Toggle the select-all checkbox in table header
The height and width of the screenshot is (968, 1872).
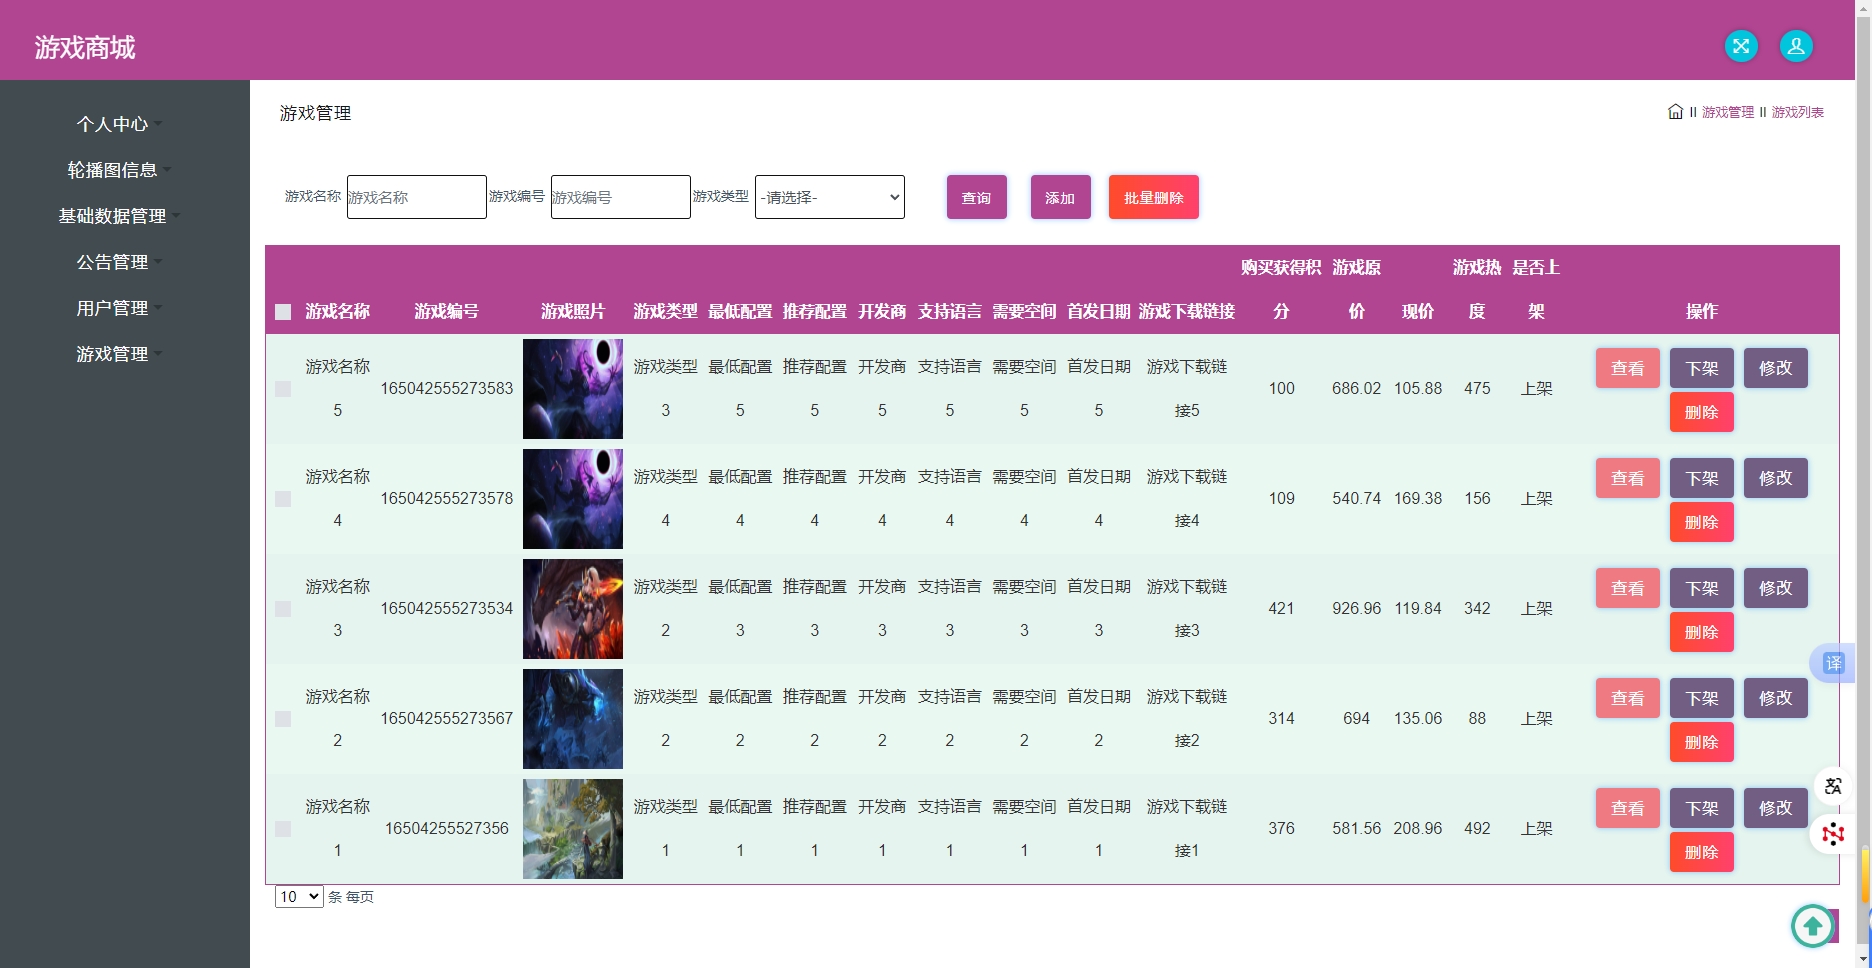pyautogui.click(x=283, y=312)
